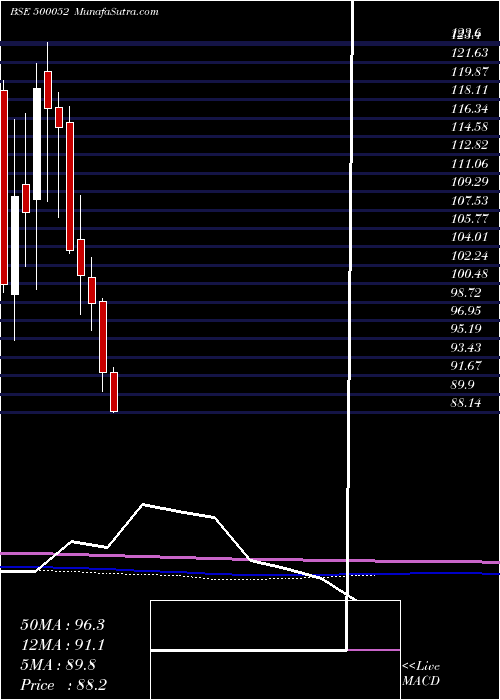The image size is (500, 700).
Task: Select the 114.58 price level label
Action: point(470,127)
